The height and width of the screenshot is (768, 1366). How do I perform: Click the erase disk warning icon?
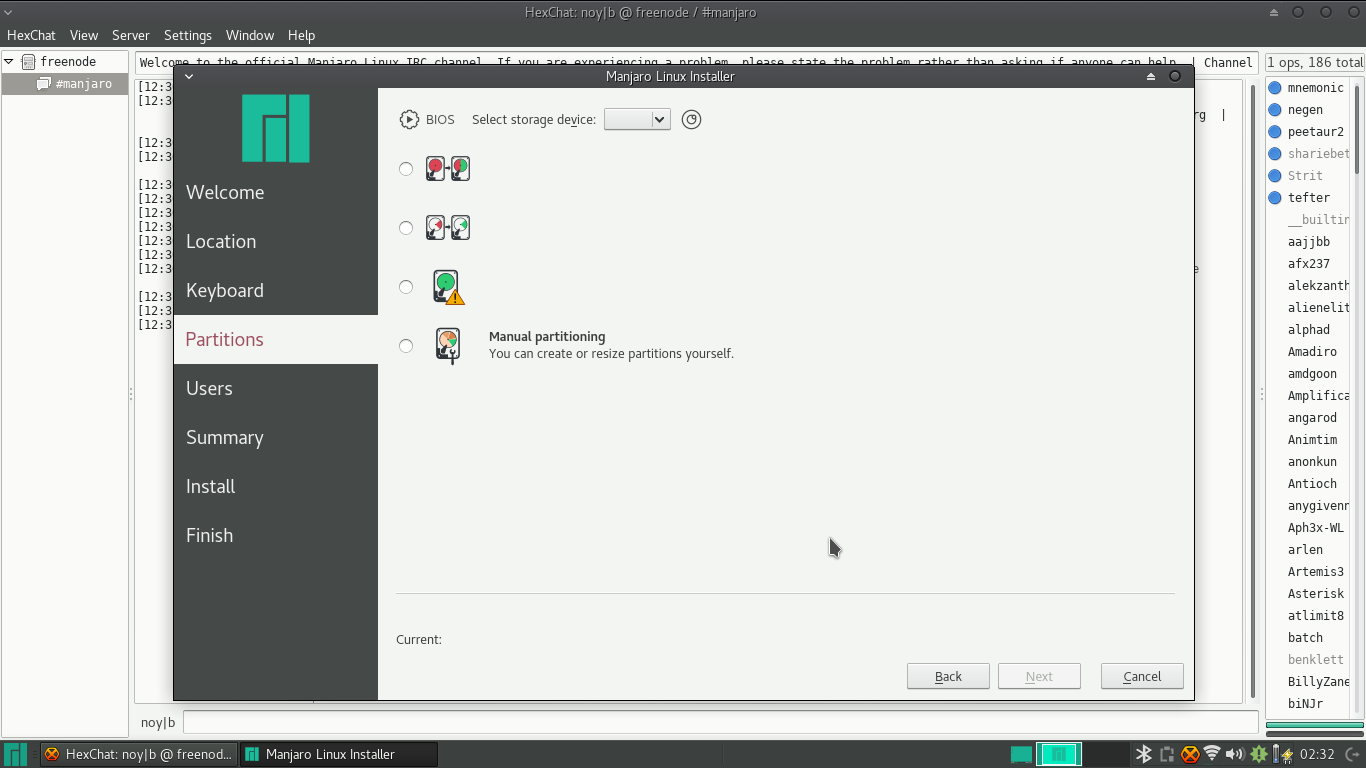click(448, 287)
